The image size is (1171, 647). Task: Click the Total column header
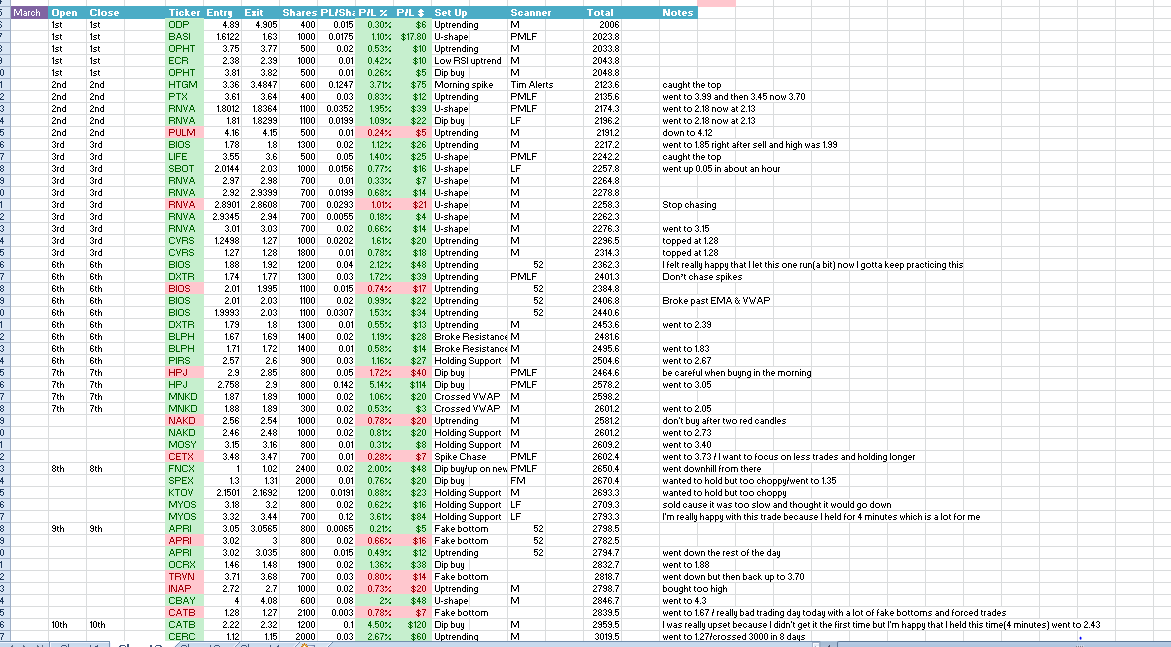pyautogui.click(x=600, y=13)
